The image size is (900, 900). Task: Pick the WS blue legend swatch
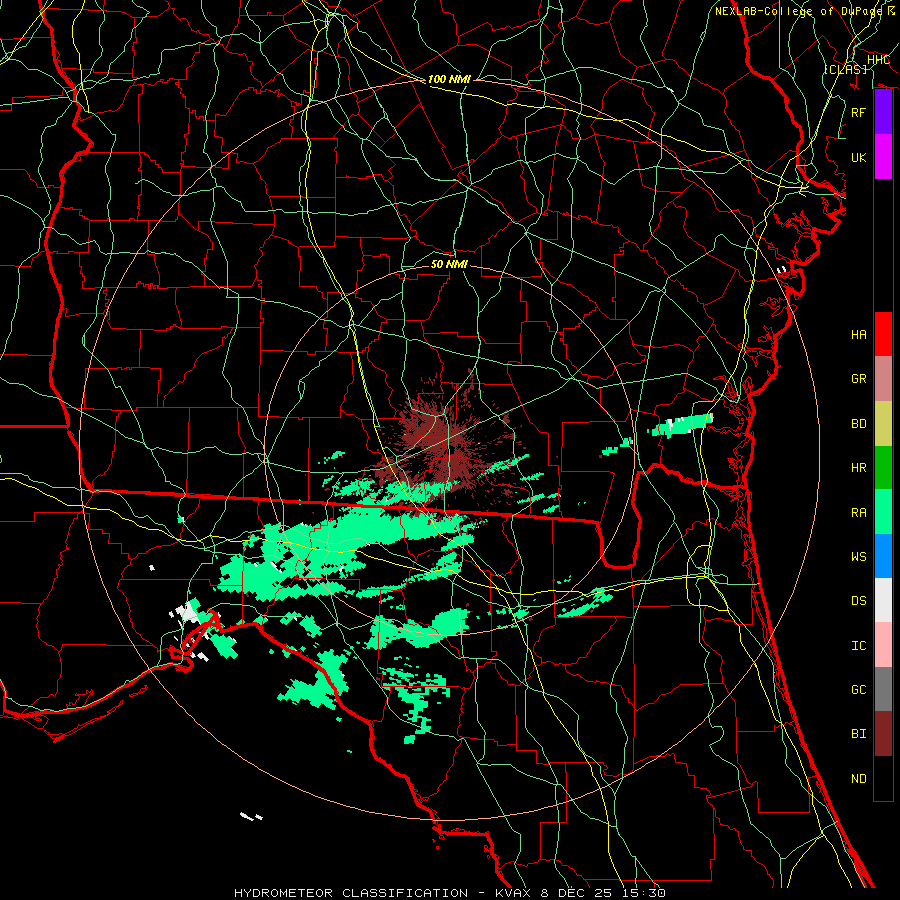[883, 556]
